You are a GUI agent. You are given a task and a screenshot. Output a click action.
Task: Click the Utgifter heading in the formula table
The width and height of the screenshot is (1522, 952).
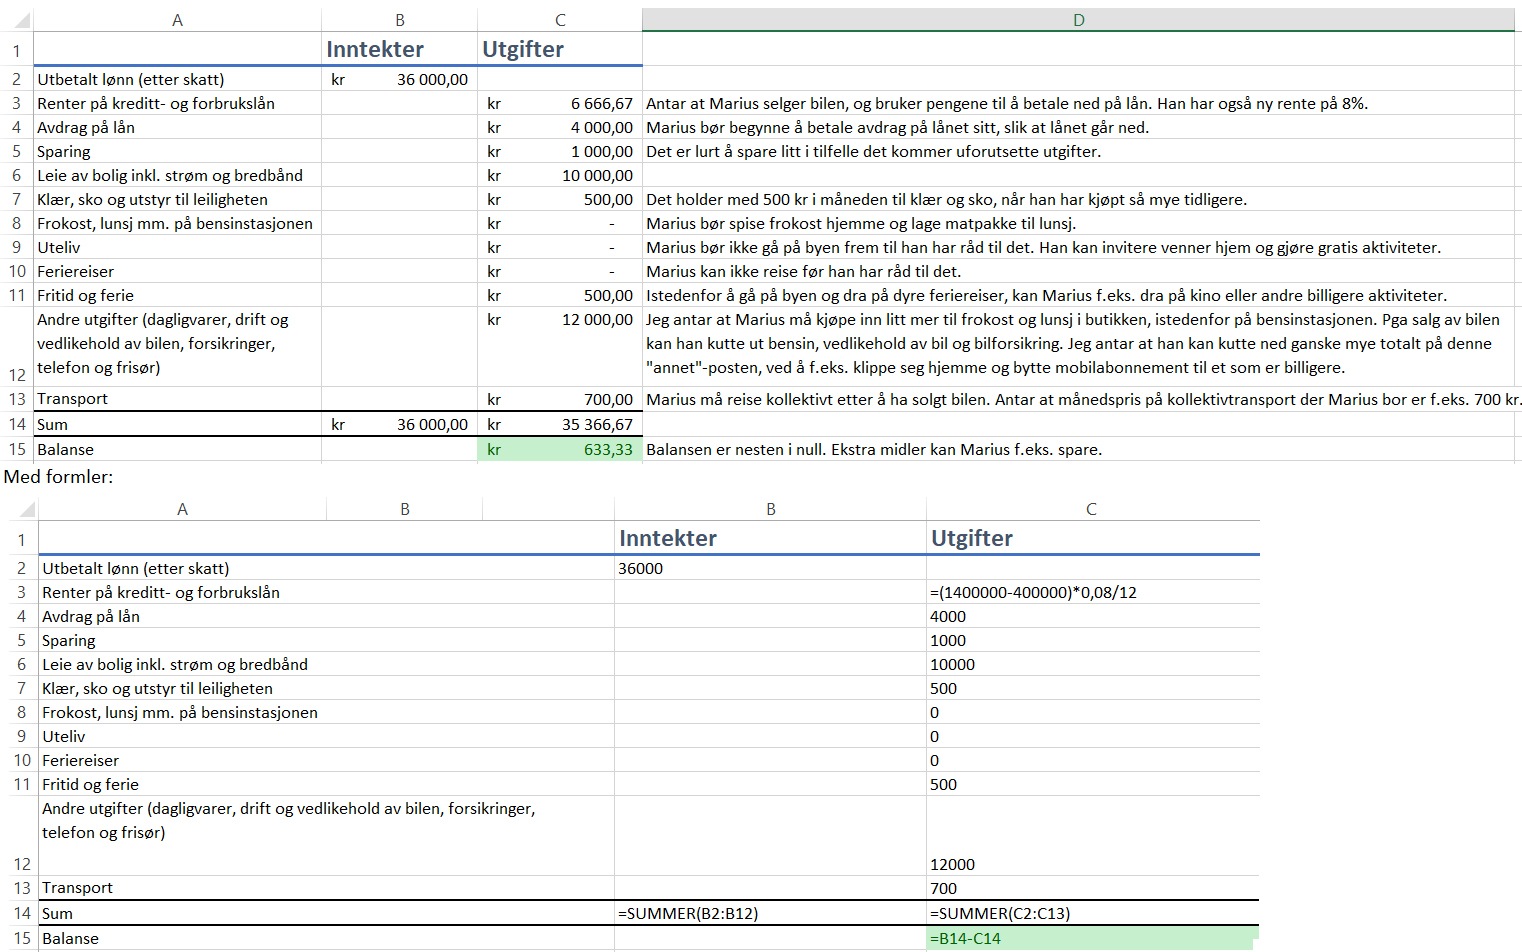point(971,538)
